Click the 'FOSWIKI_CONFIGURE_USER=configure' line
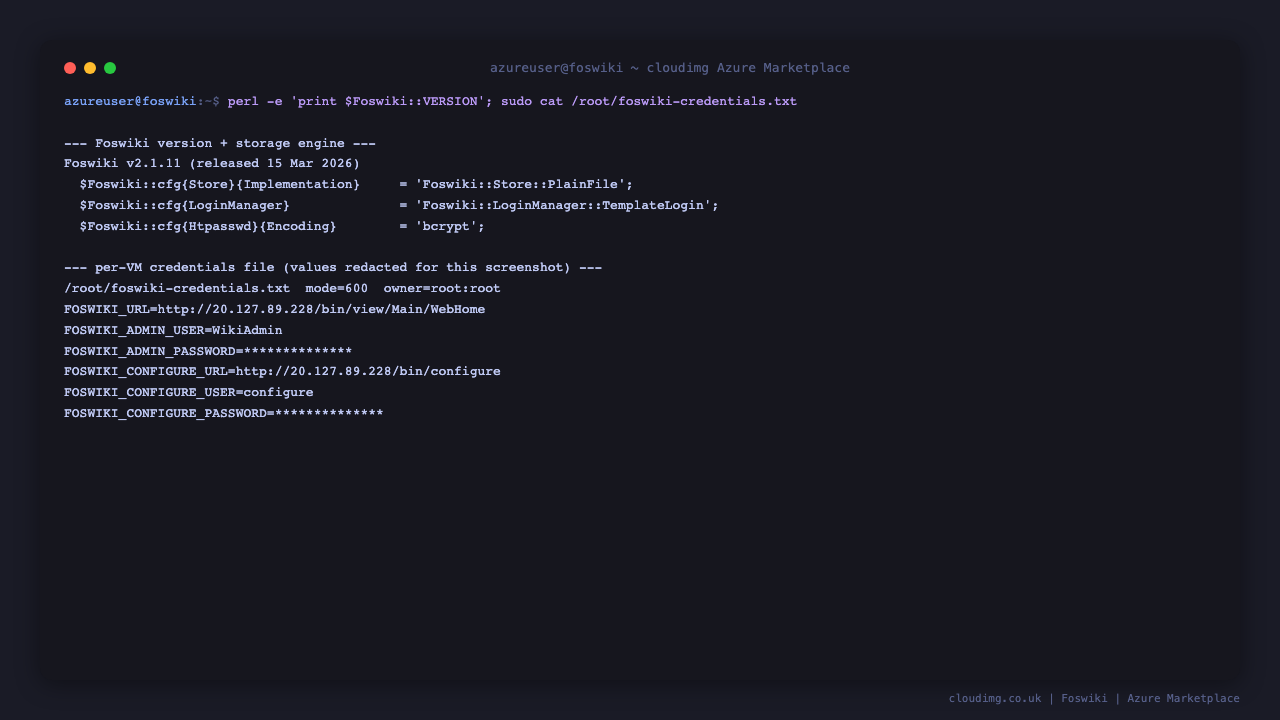Image resolution: width=1280 pixels, height=720 pixels. click(x=189, y=392)
